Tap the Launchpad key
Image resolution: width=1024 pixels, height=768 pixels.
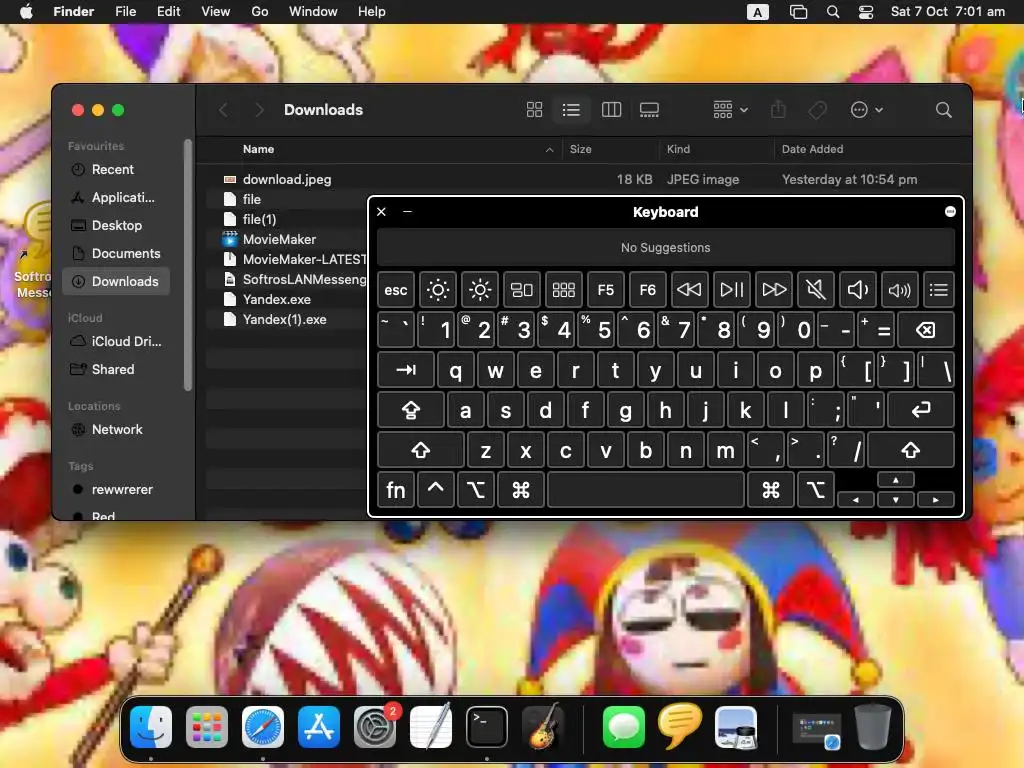pyautogui.click(x=564, y=290)
